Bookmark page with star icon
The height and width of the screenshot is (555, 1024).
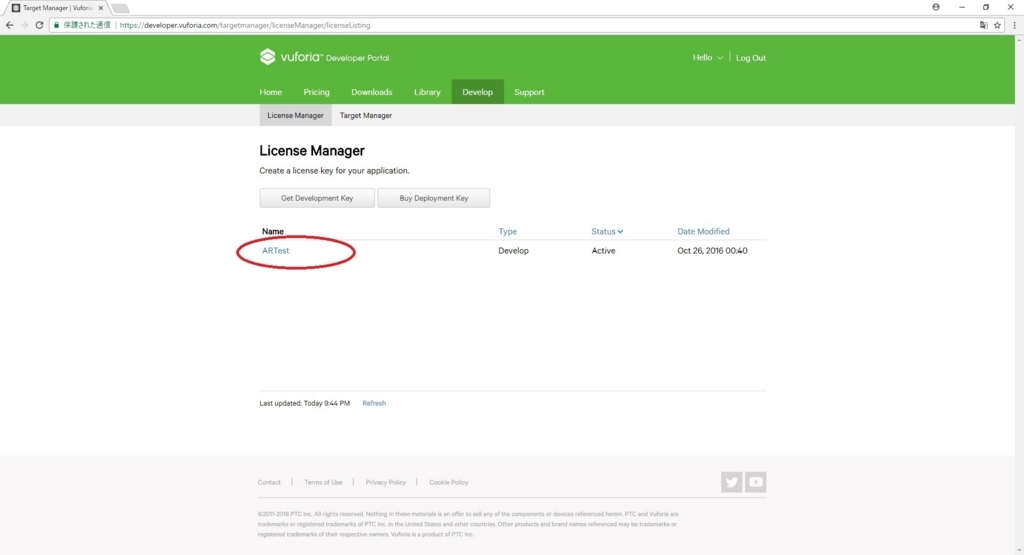[997, 25]
